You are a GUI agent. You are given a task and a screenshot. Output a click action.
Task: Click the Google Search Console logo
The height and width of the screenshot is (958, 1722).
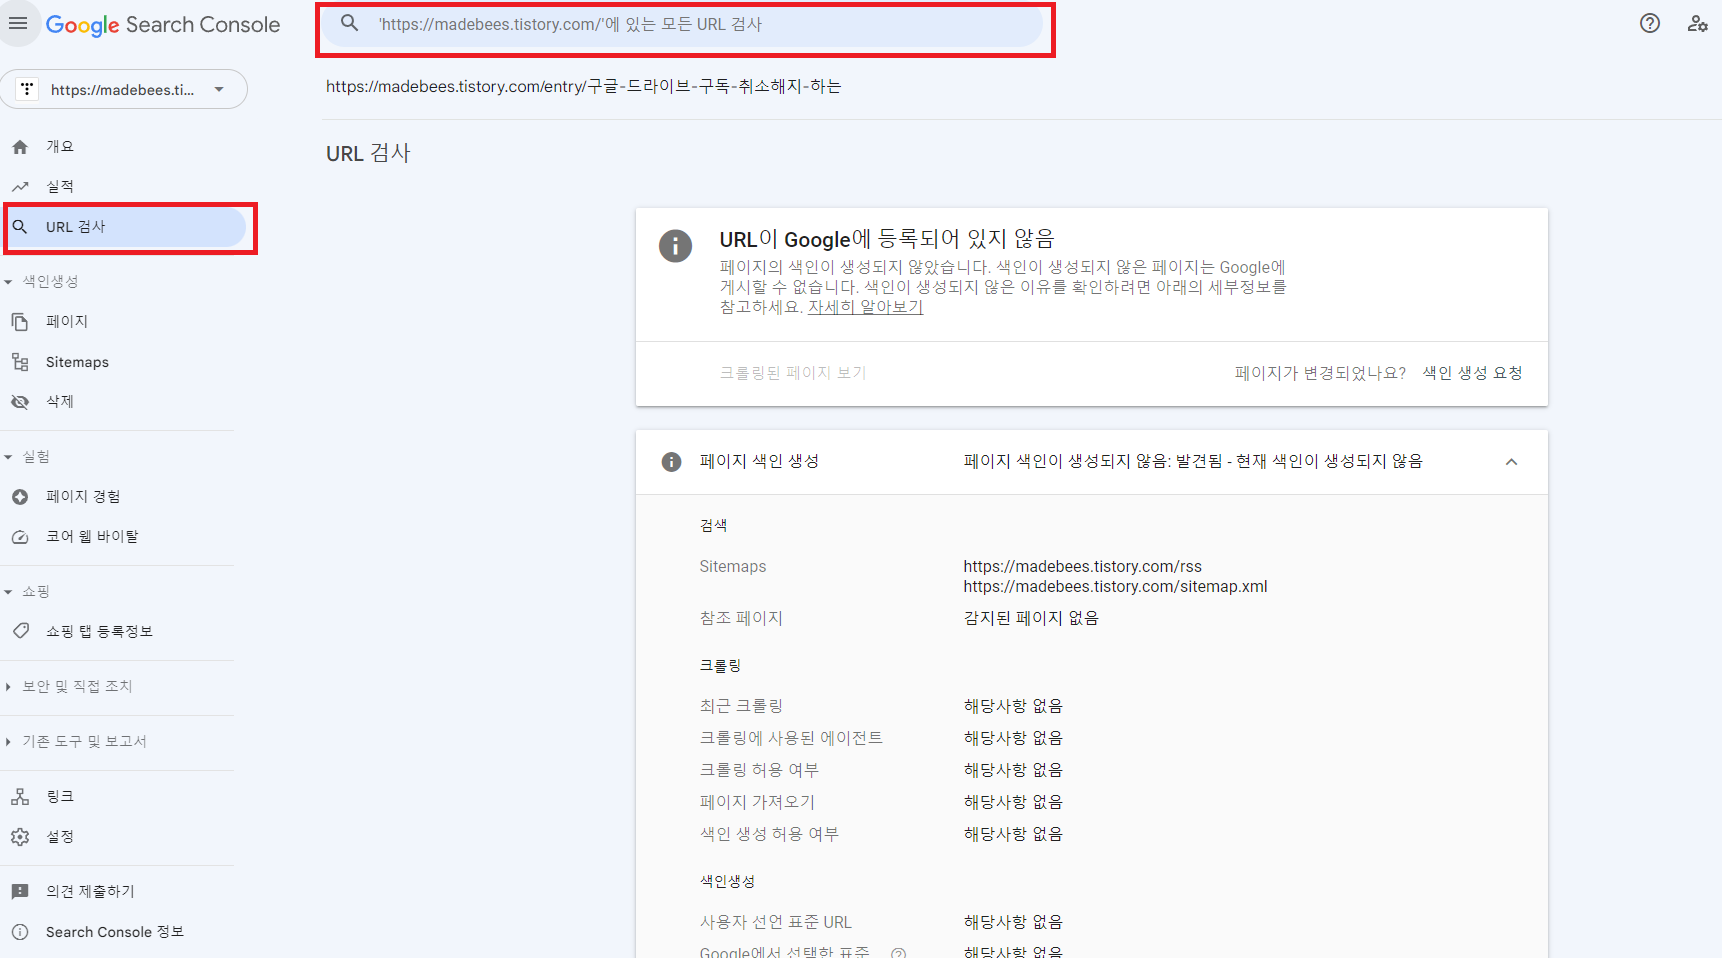coord(163,25)
